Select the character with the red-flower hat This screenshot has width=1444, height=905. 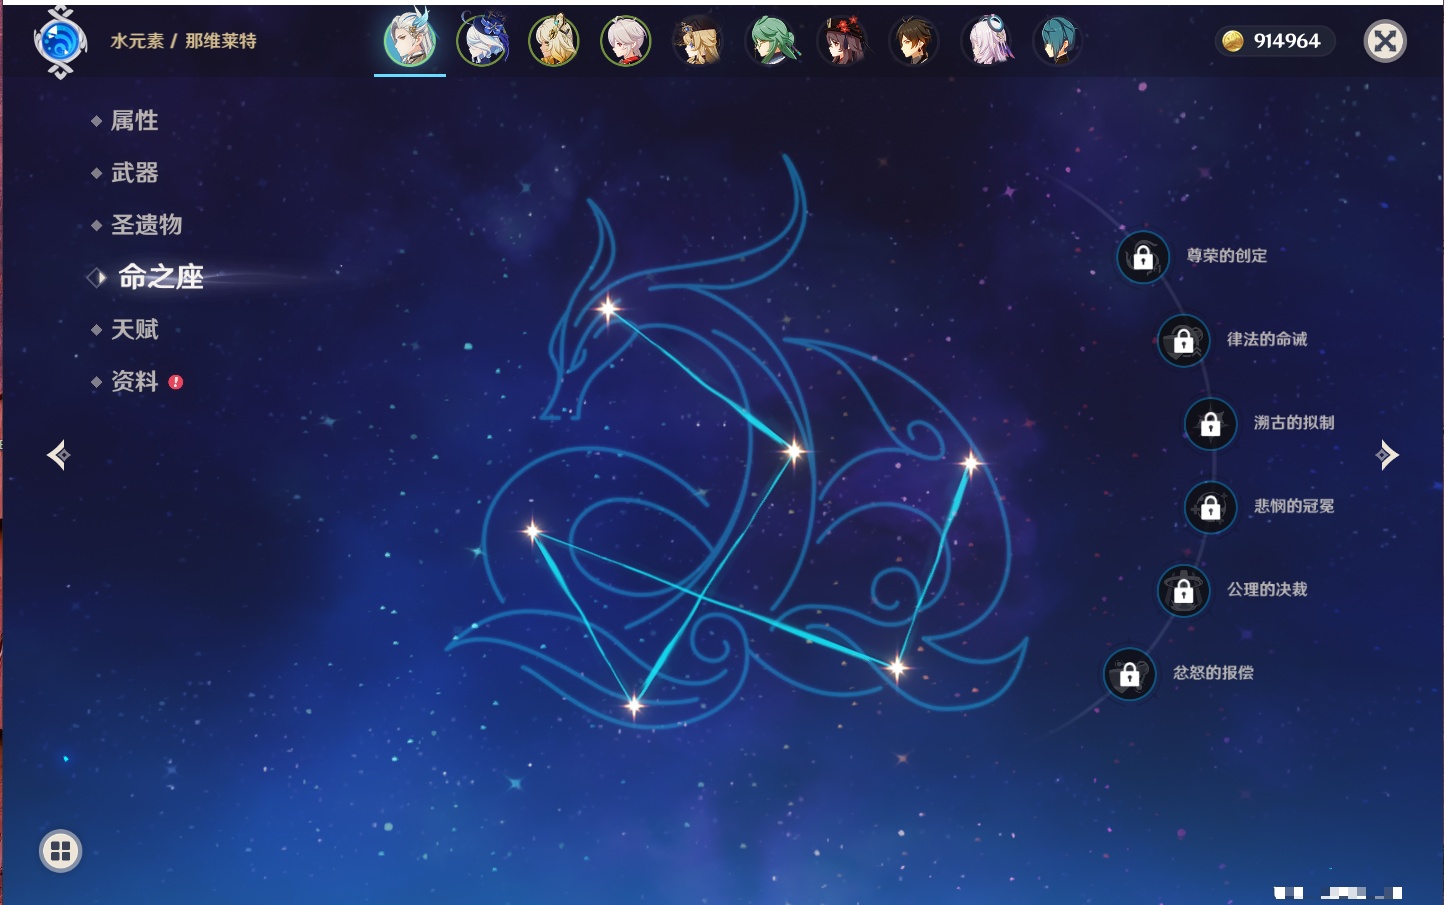[842, 42]
